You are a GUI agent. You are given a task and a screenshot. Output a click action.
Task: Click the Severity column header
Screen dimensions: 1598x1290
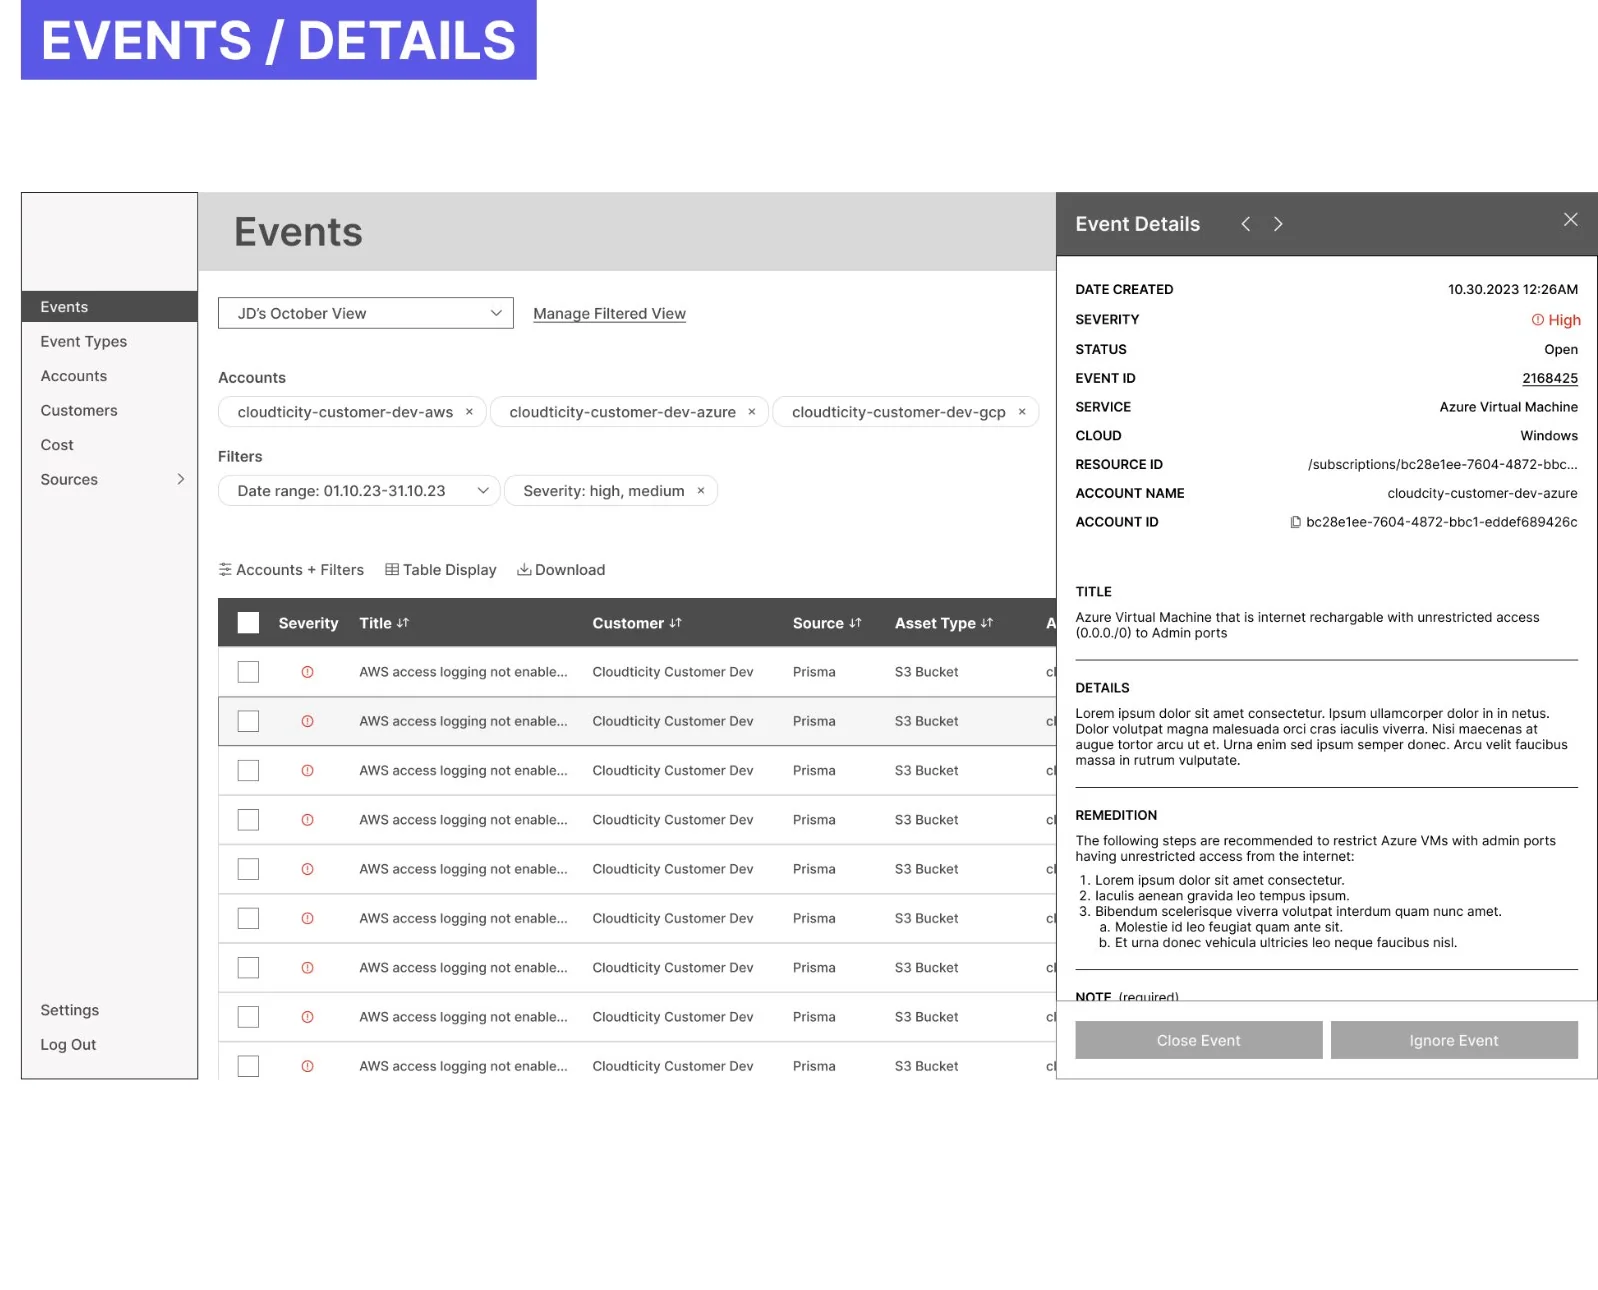click(x=308, y=623)
